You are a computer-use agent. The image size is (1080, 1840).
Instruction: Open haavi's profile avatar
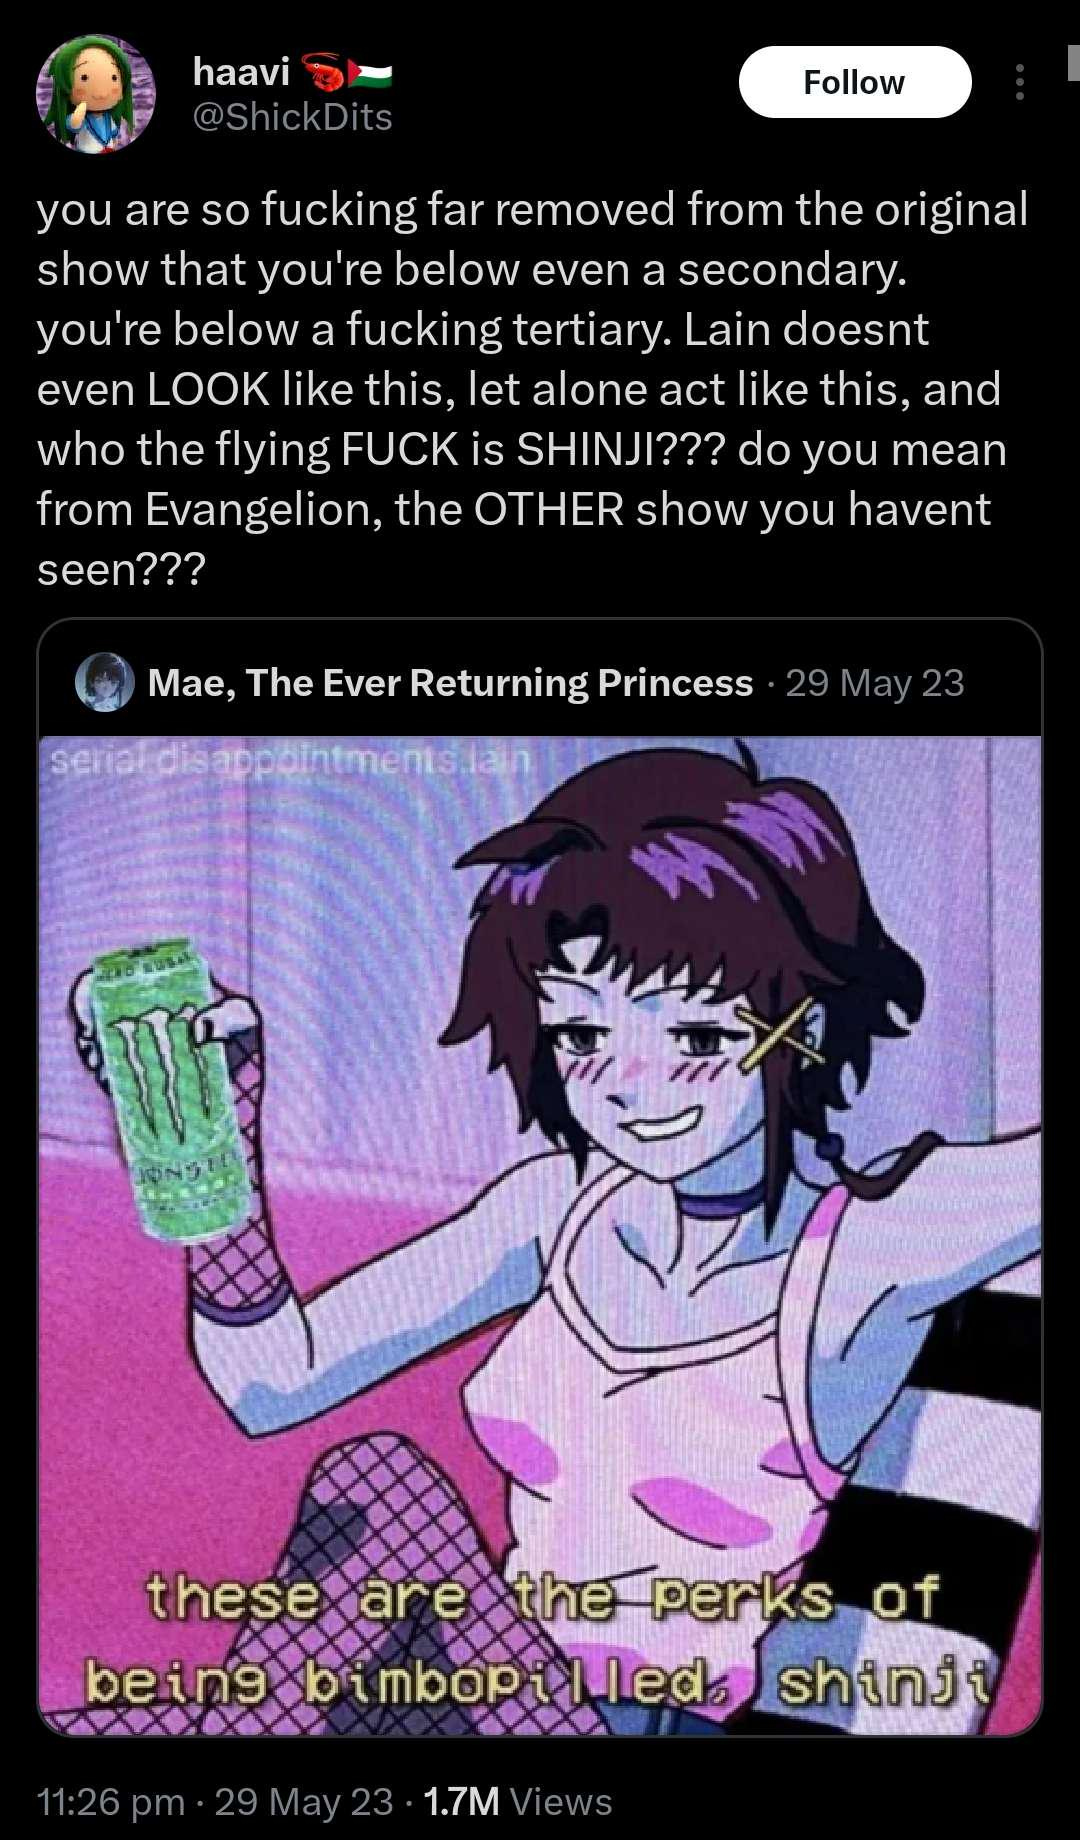coord(96,95)
